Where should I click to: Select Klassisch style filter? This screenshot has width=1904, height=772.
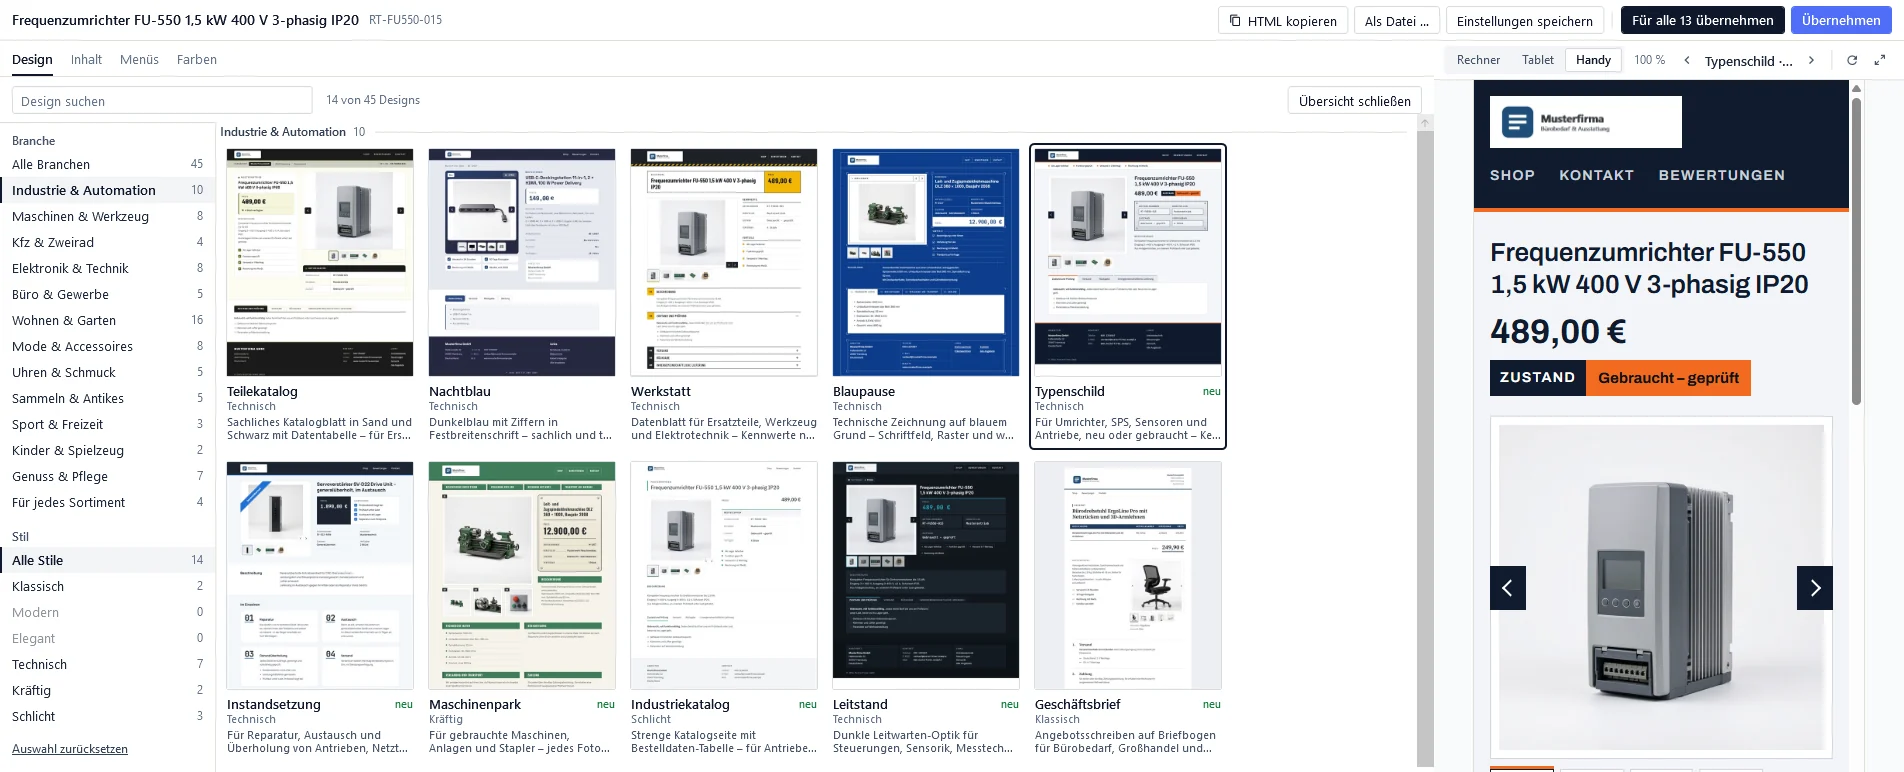click(107, 586)
